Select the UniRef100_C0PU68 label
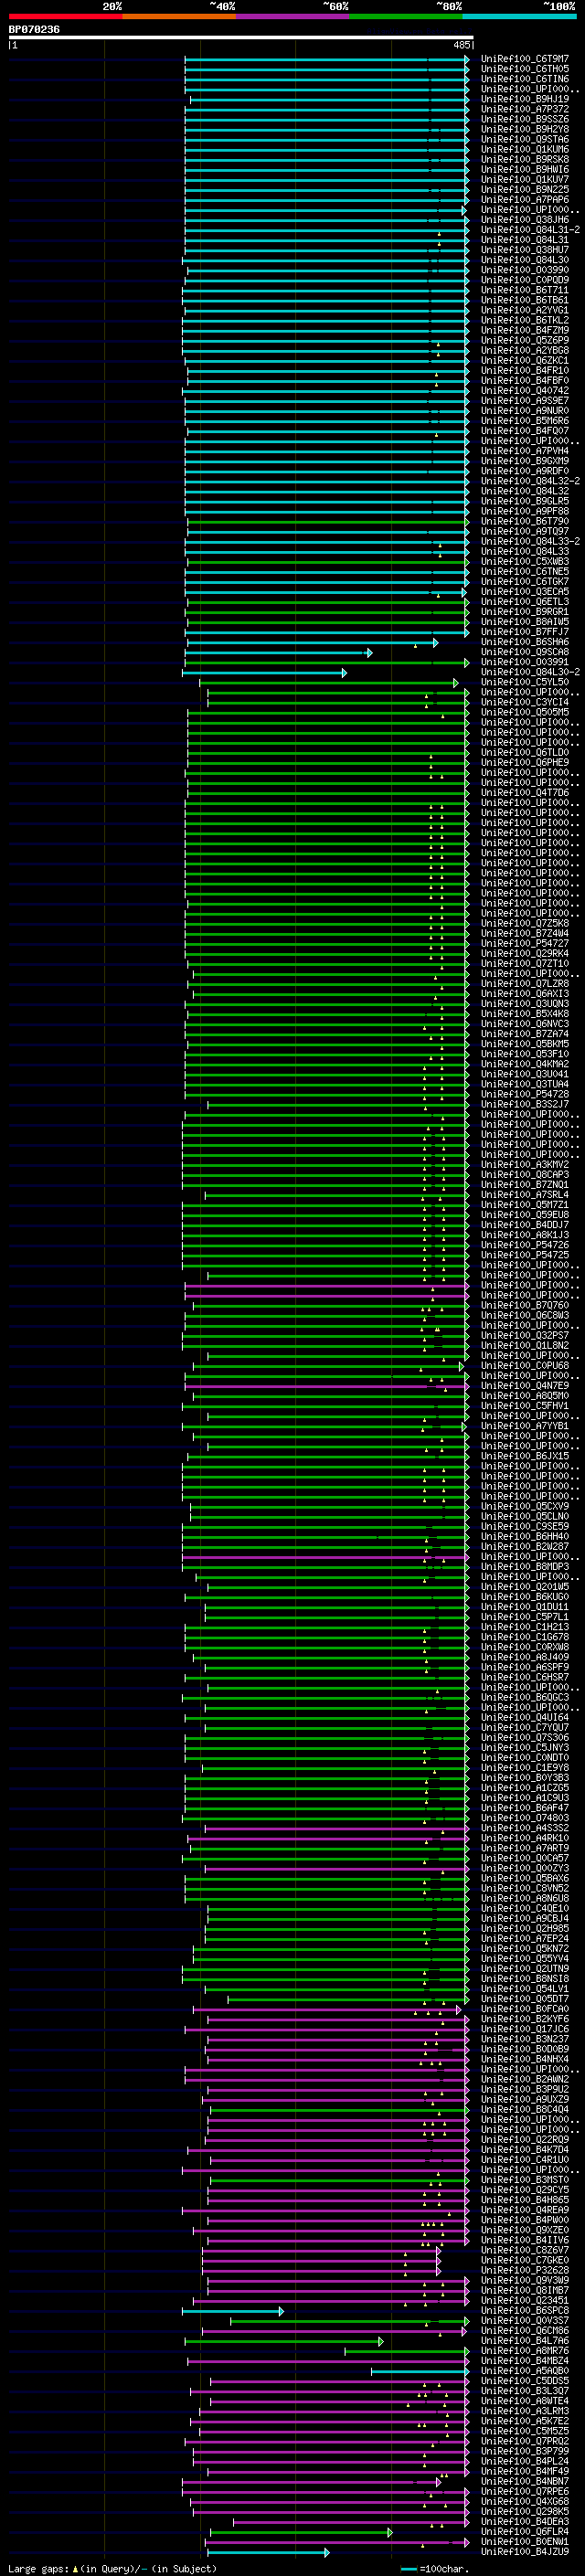The image size is (585, 2576). tap(524, 1366)
